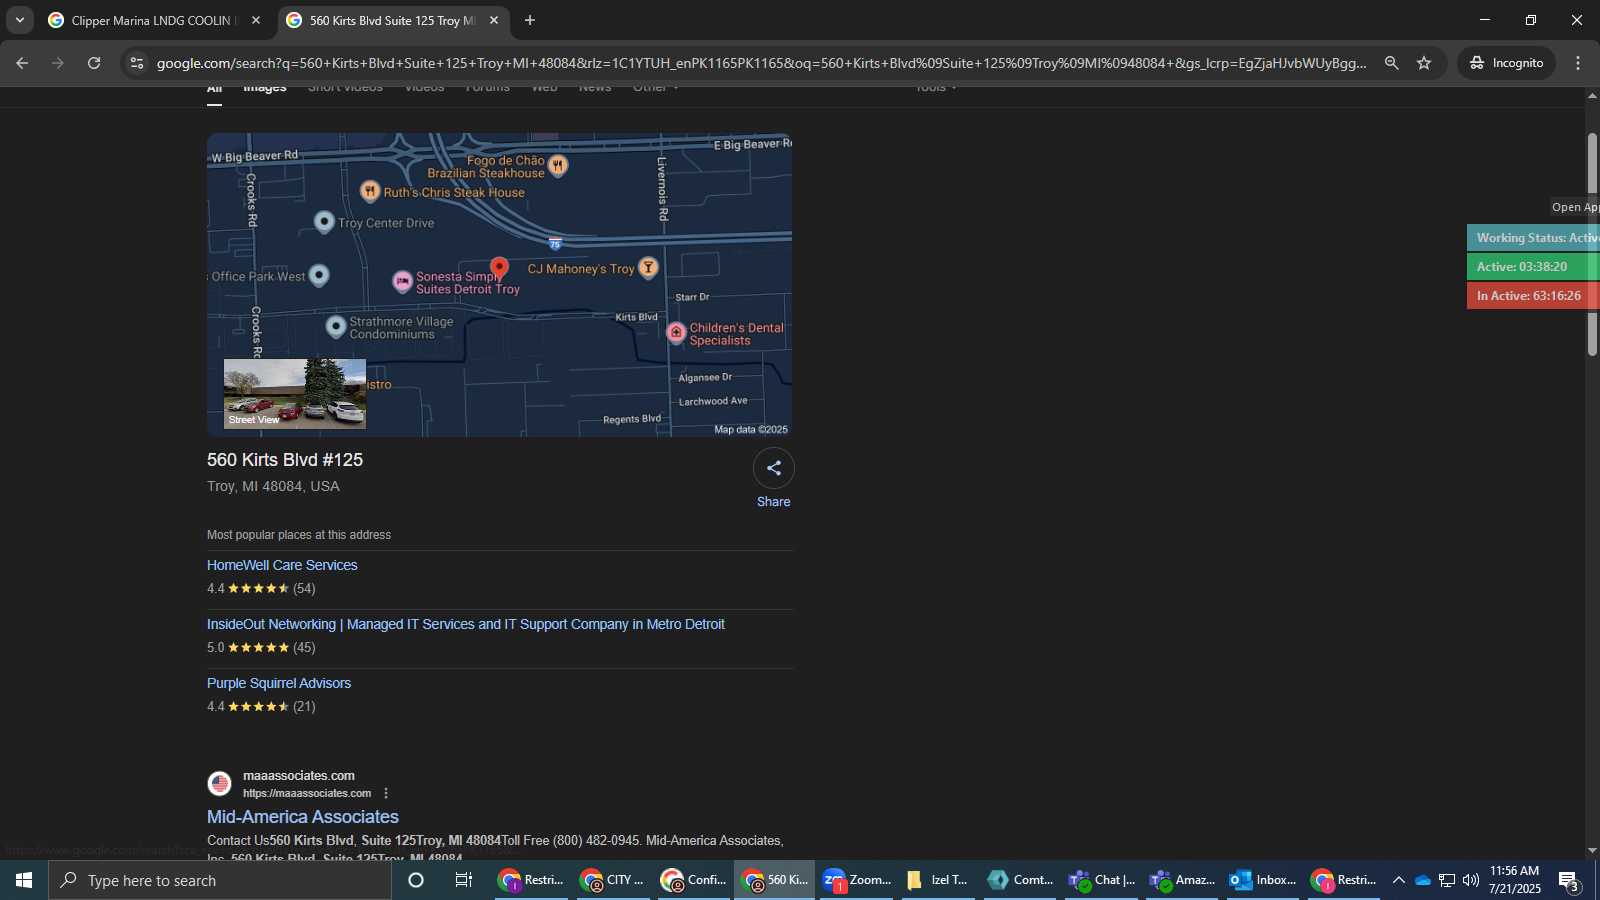Click the 'Troy, MI 48084, USA' text
This screenshot has width=1600, height=900.
click(x=273, y=486)
